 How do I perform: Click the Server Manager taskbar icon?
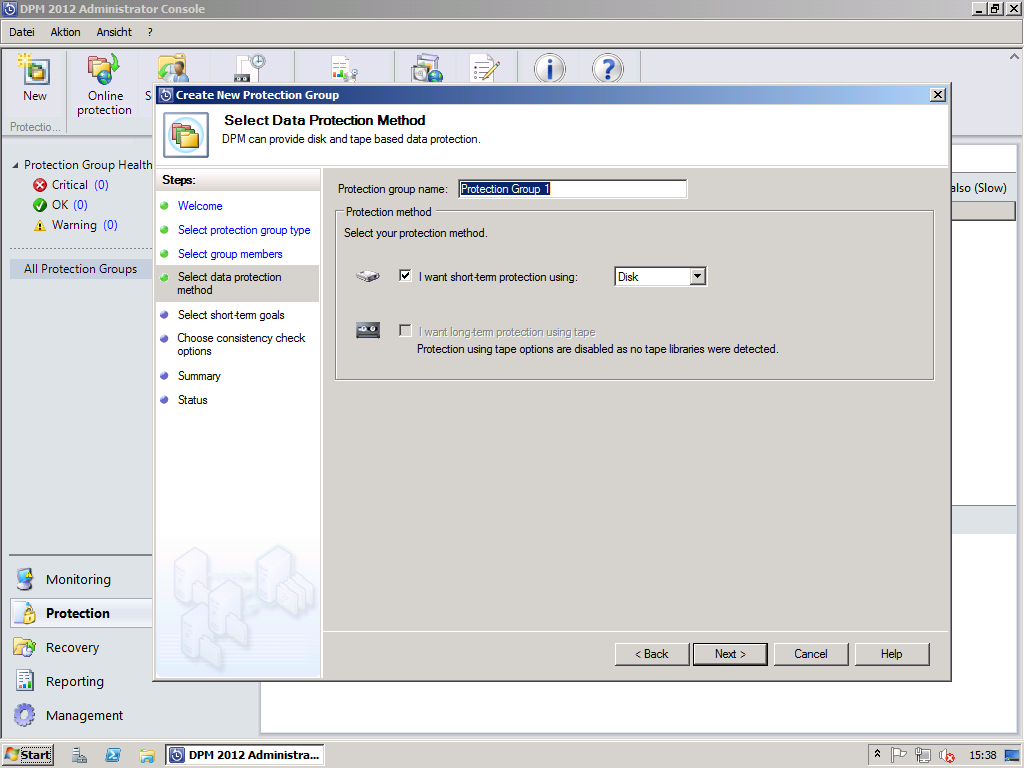point(79,756)
